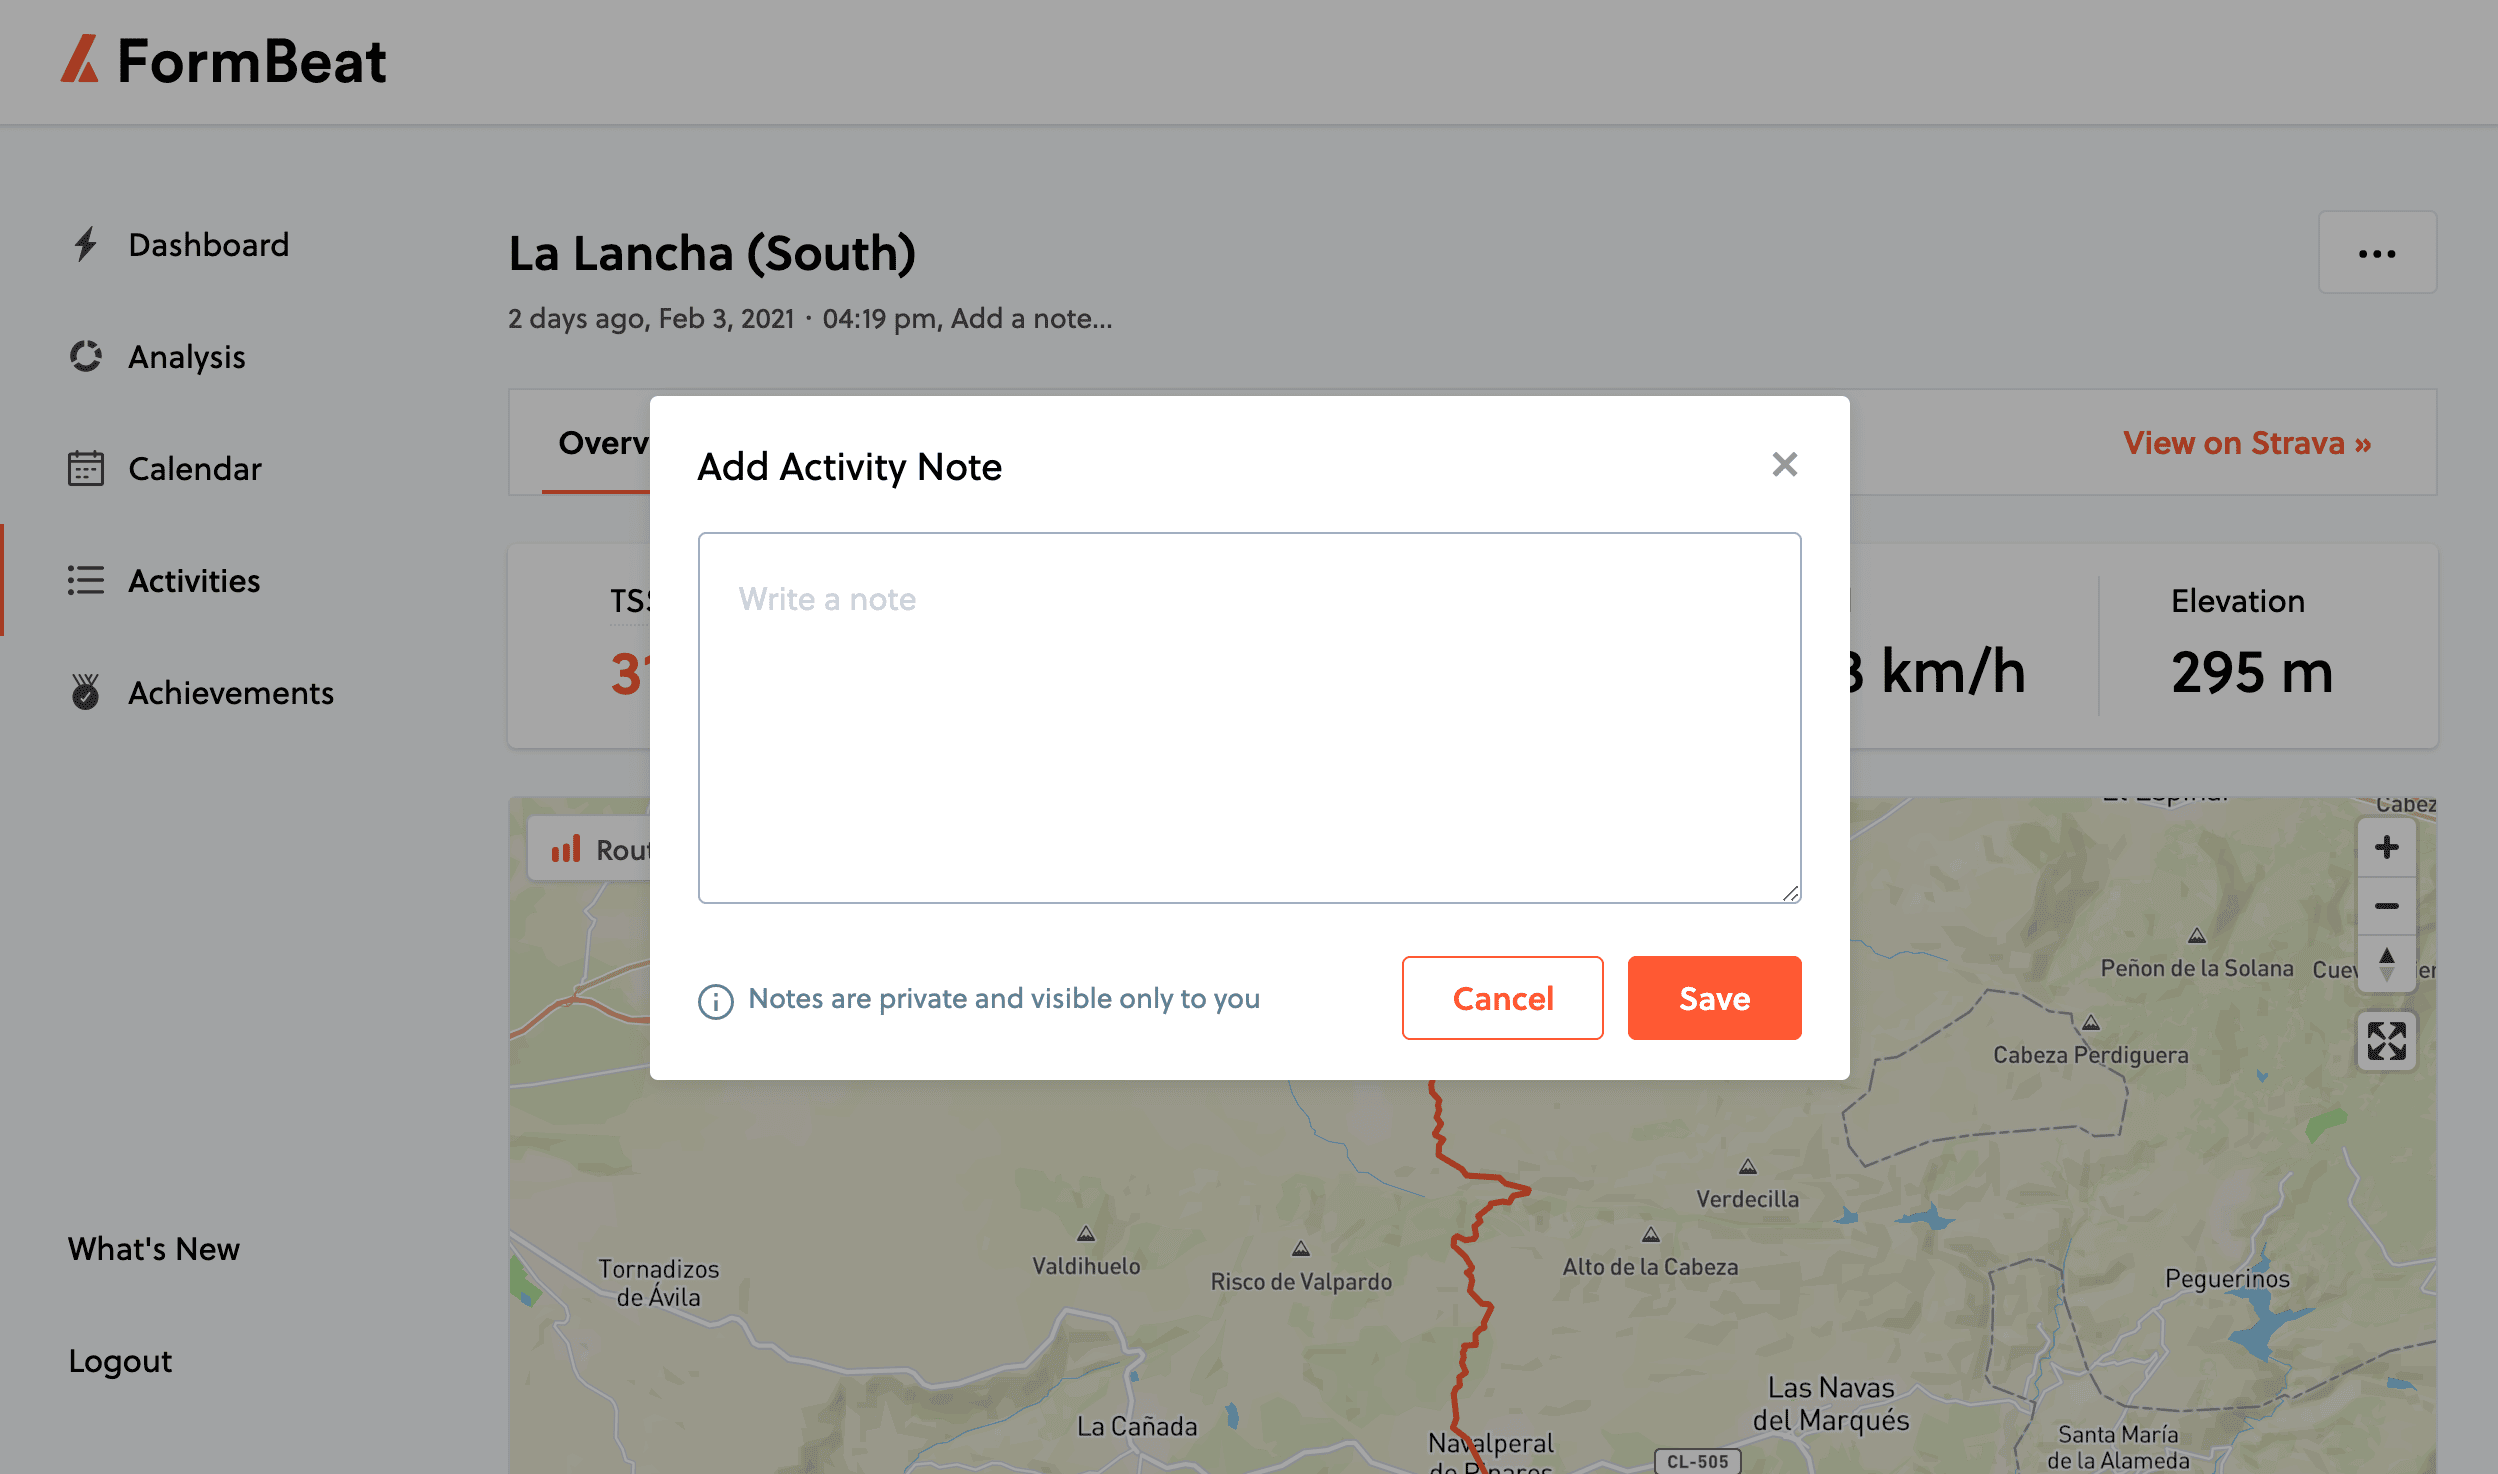
Task: Cancel adding the activity note
Action: pos(1502,998)
